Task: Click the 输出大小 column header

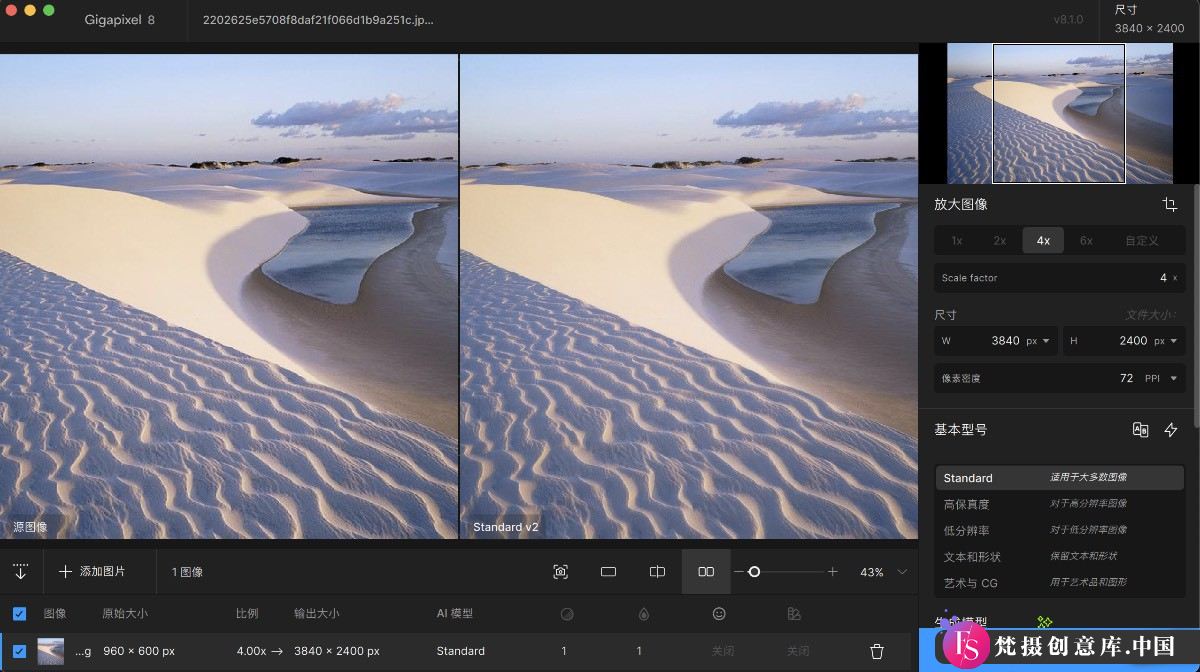Action: point(316,613)
